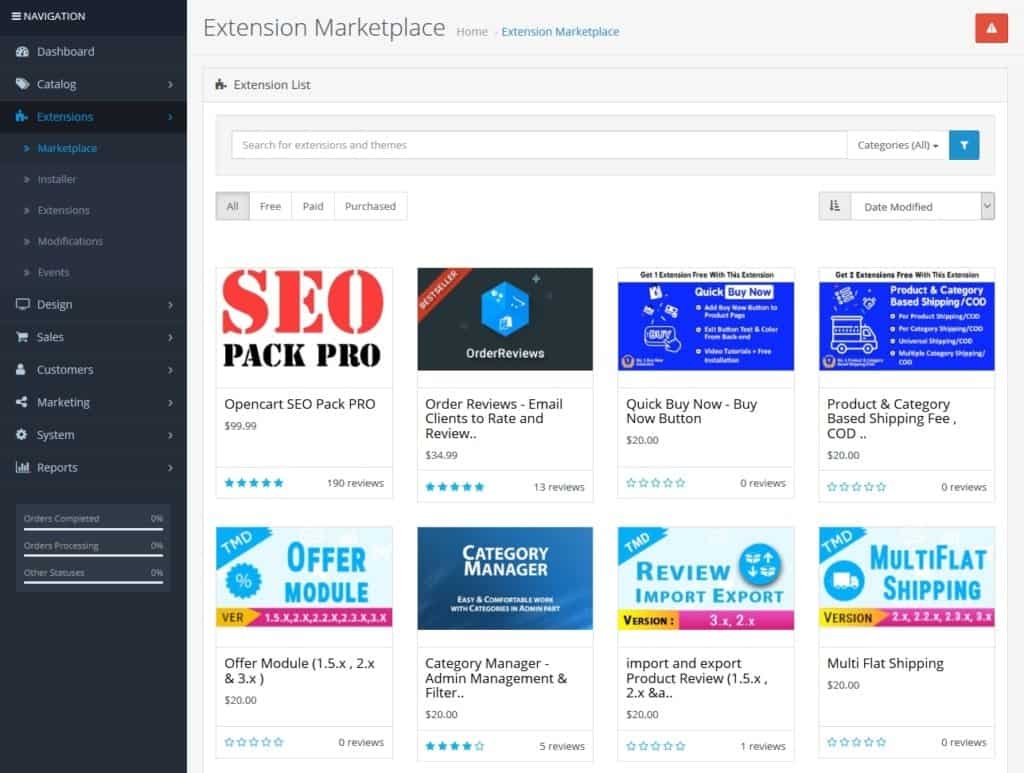Click the MultiFlat Shipping thumbnail image
The image size is (1024, 773).
click(x=906, y=578)
